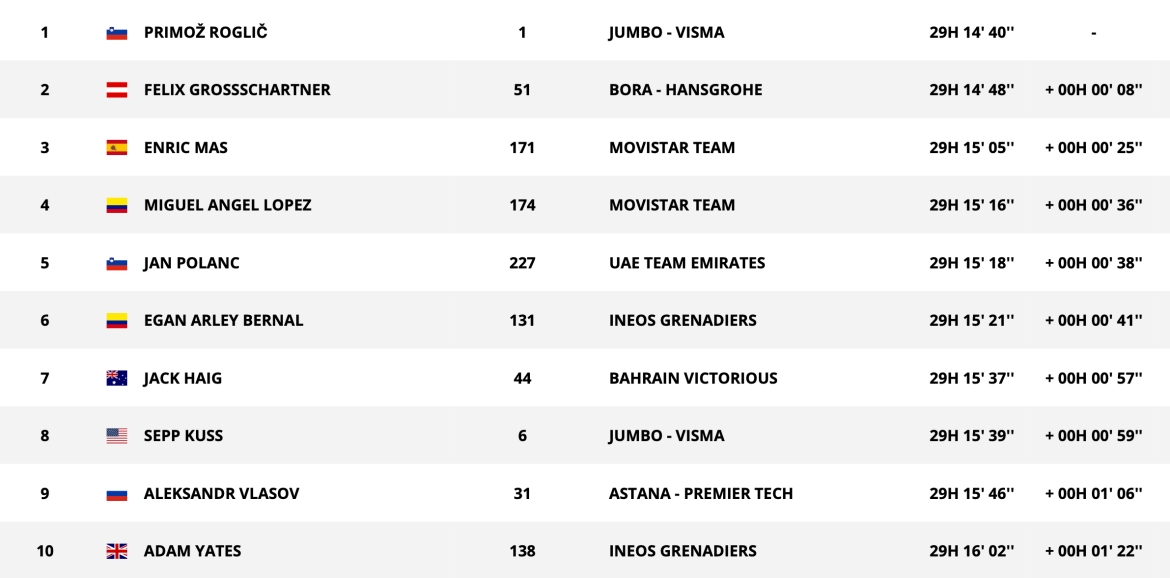
Task: Open rider Primož Roglič's profile
Action: [205, 32]
